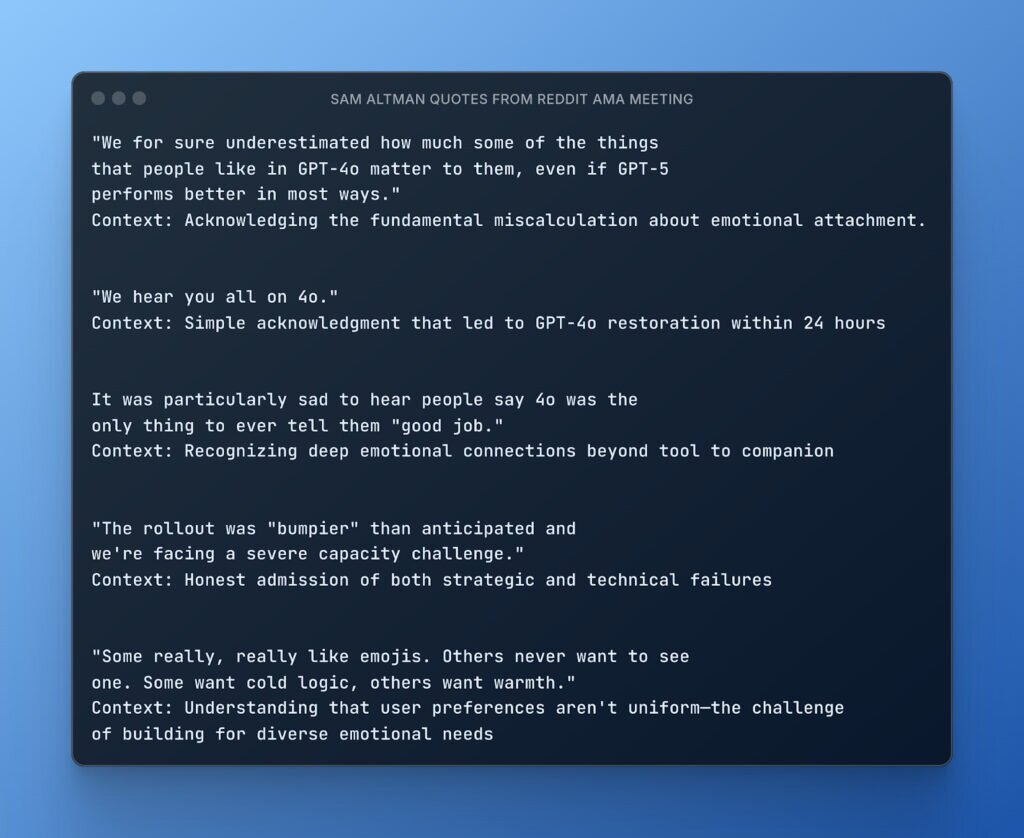Viewport: 1024px width, 838px height.
Task: Click the line starting "We for sure underestimated"
Action: click(375, 143)
